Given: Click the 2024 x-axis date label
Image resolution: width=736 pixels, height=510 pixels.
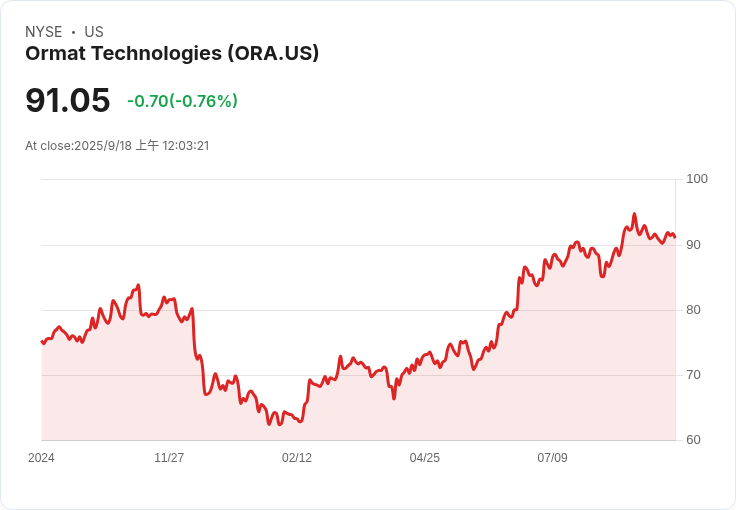Looking at the screenshot, I should click(41, 458).
